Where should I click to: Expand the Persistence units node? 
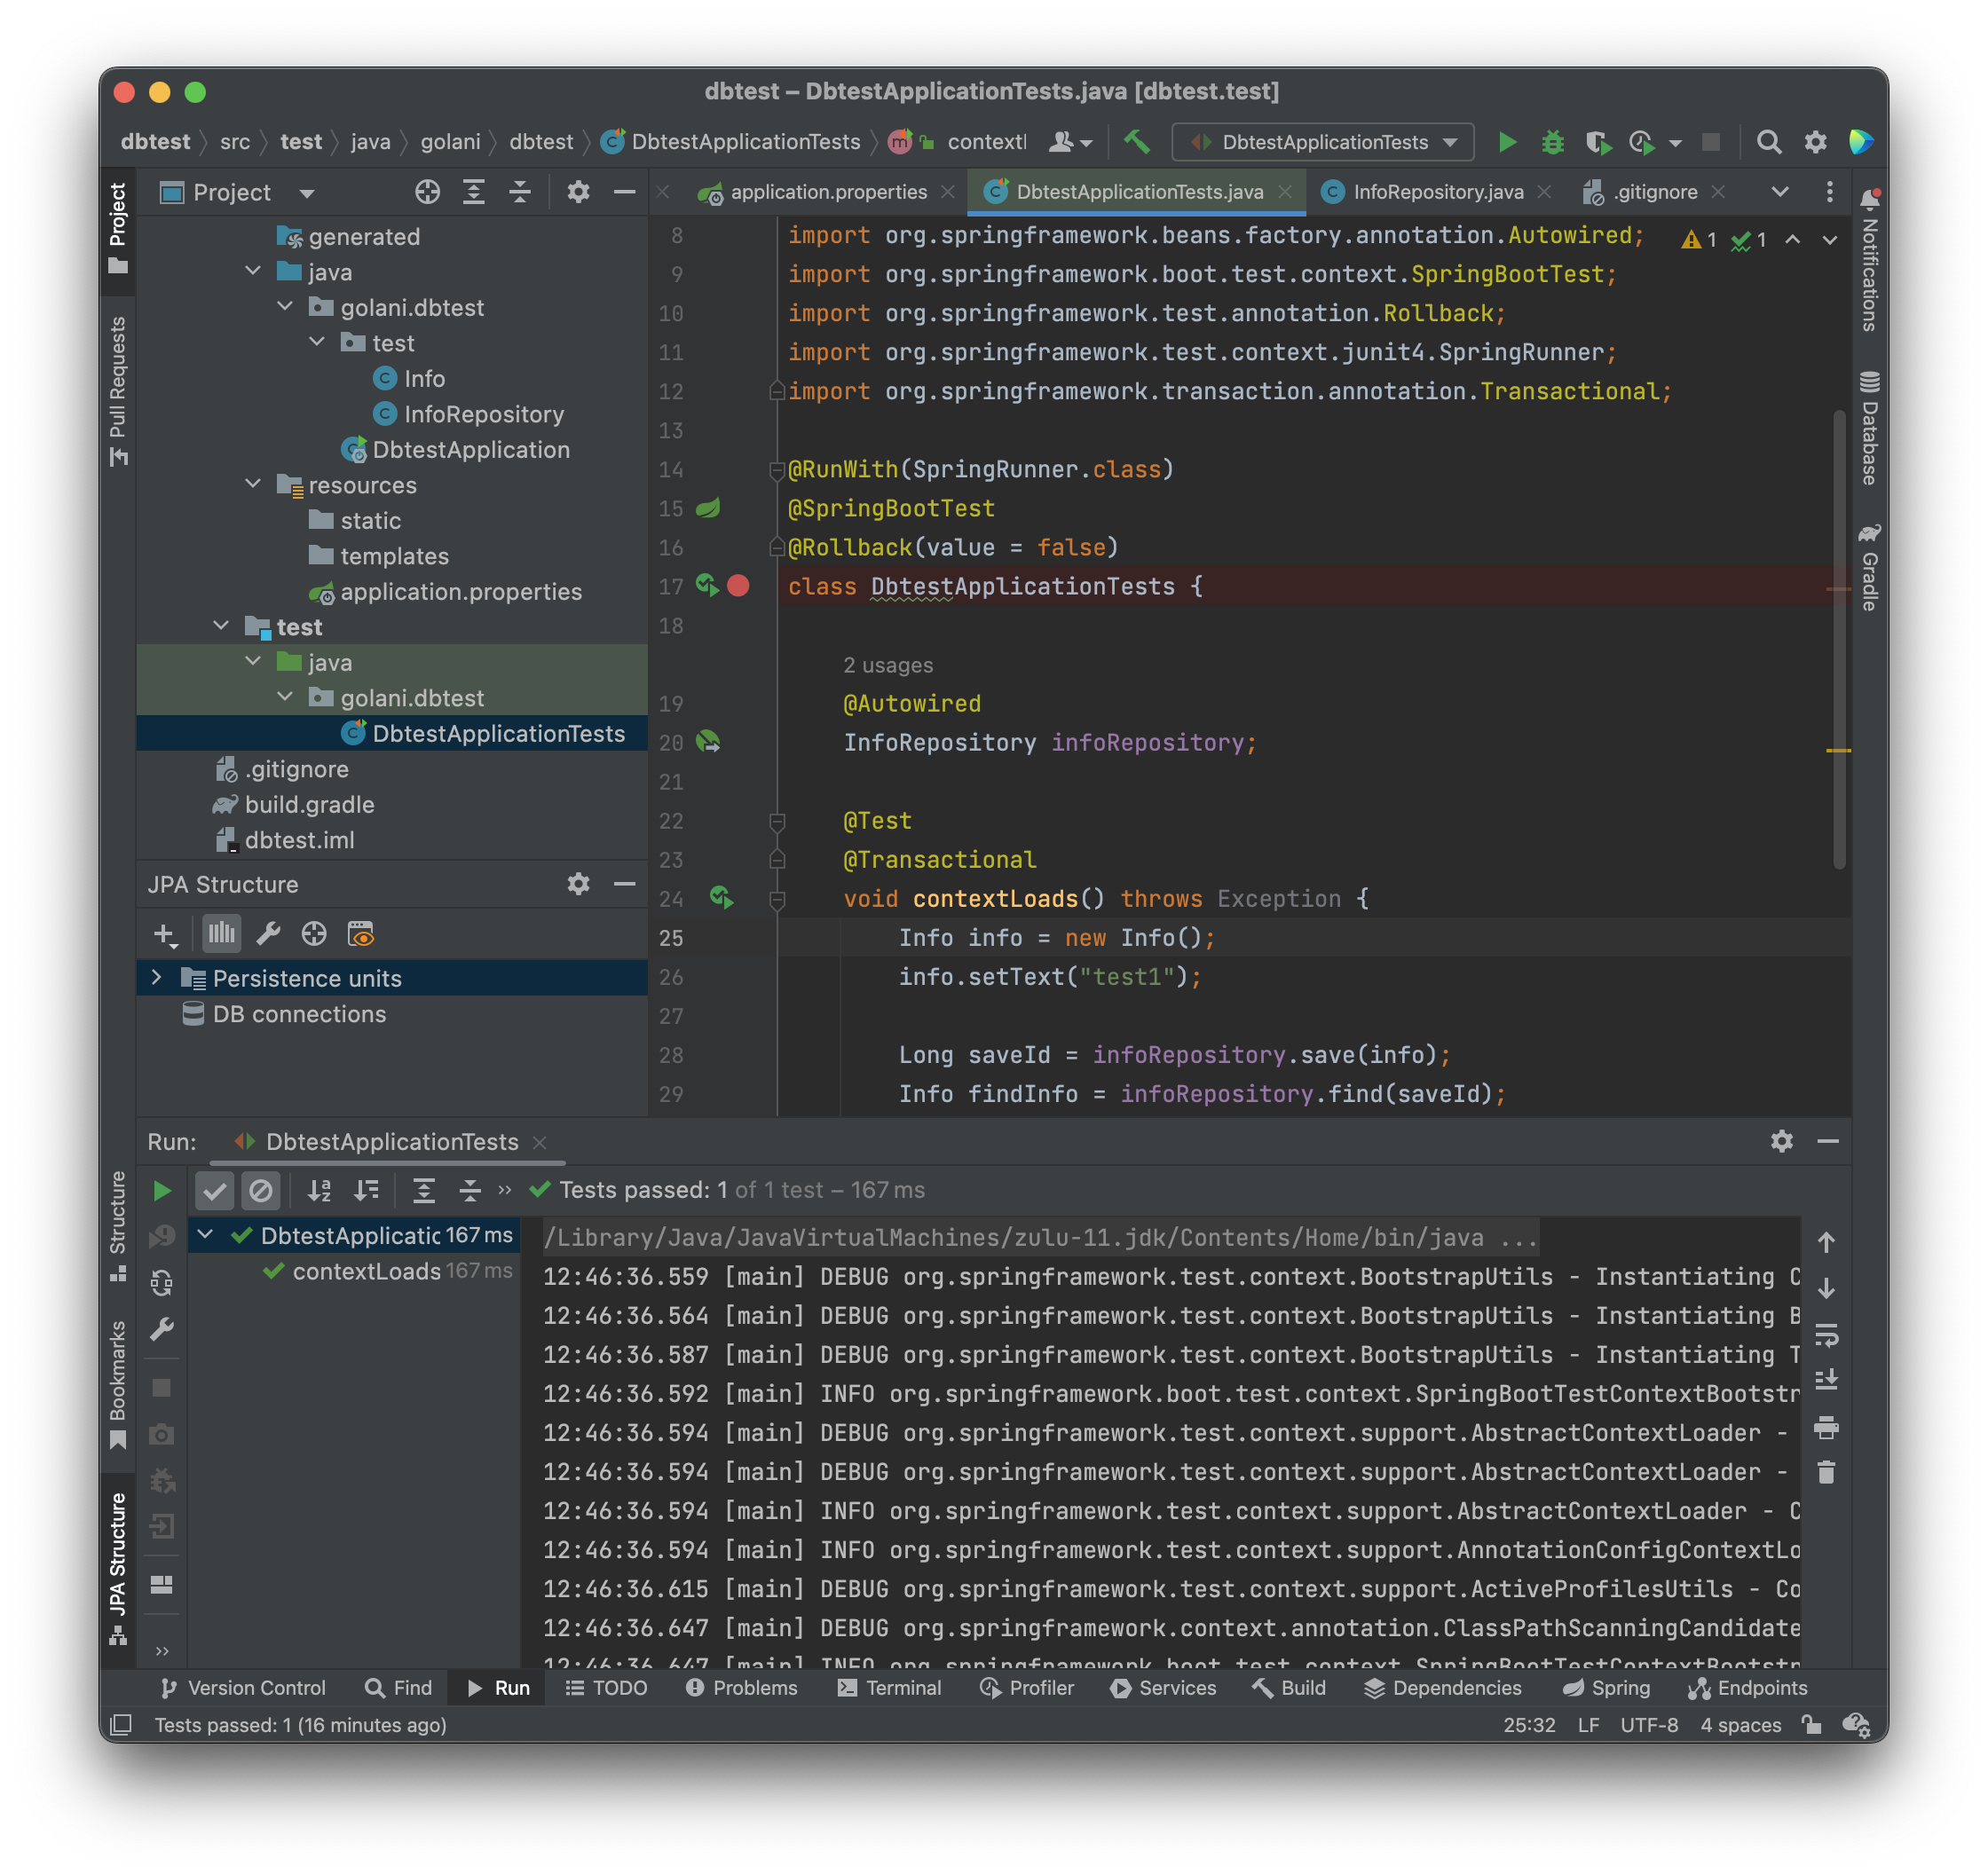157,978
